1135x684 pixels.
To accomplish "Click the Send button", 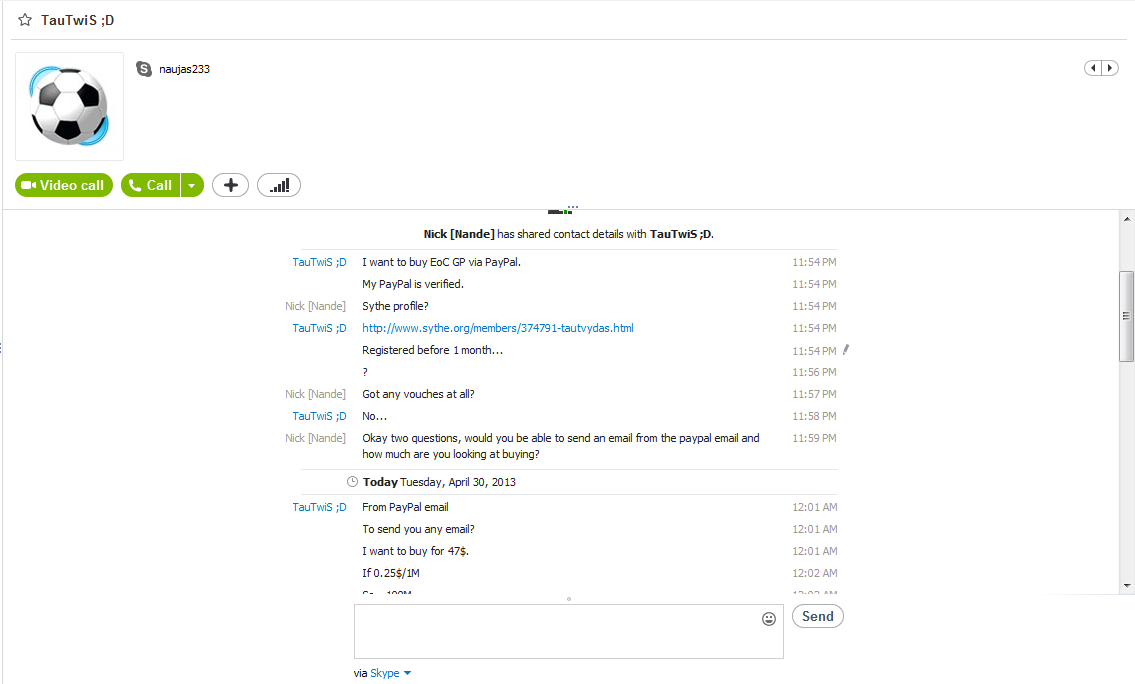I will (x=817, y=616).
